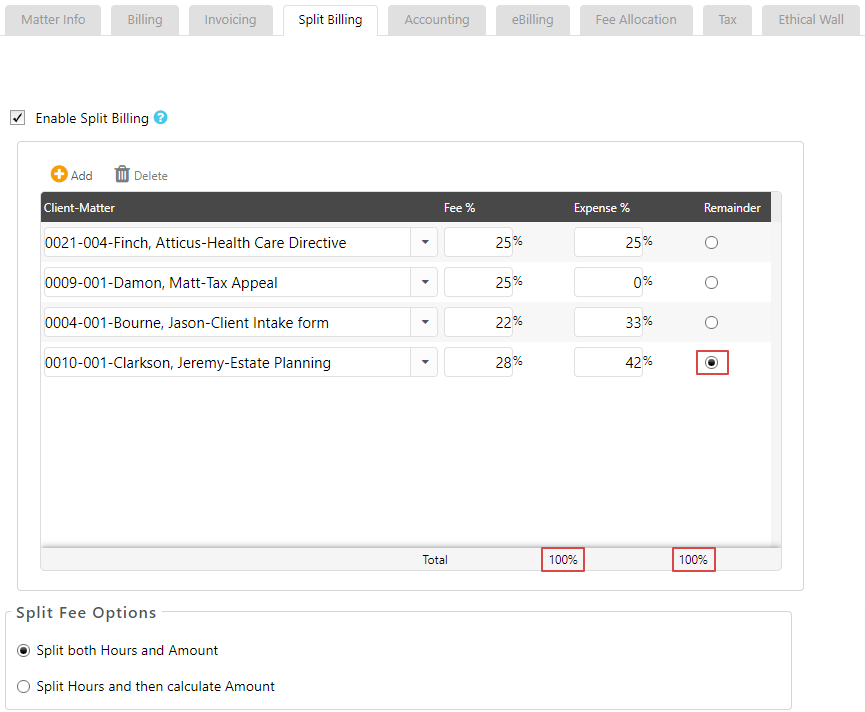Image resolution: width=865 pixels, height=712 pixels.
Task: Select Remainder radio for Damon, Matt row
Action: click(711, 283)
